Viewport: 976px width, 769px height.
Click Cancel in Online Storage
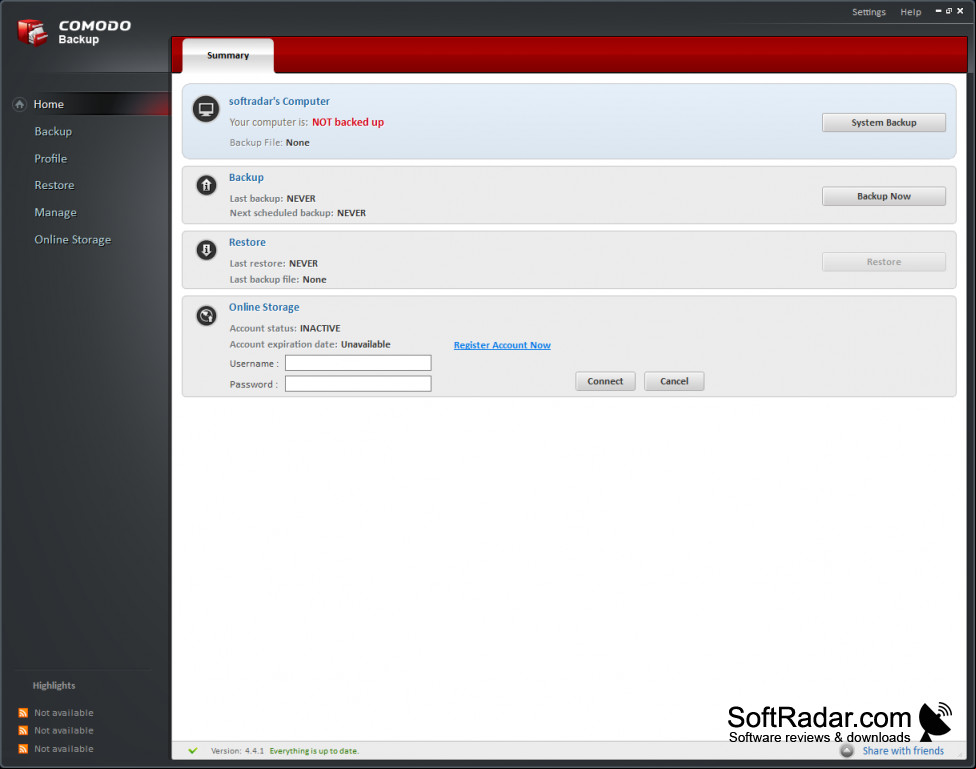pyautogui.click(x=674, y=381)
